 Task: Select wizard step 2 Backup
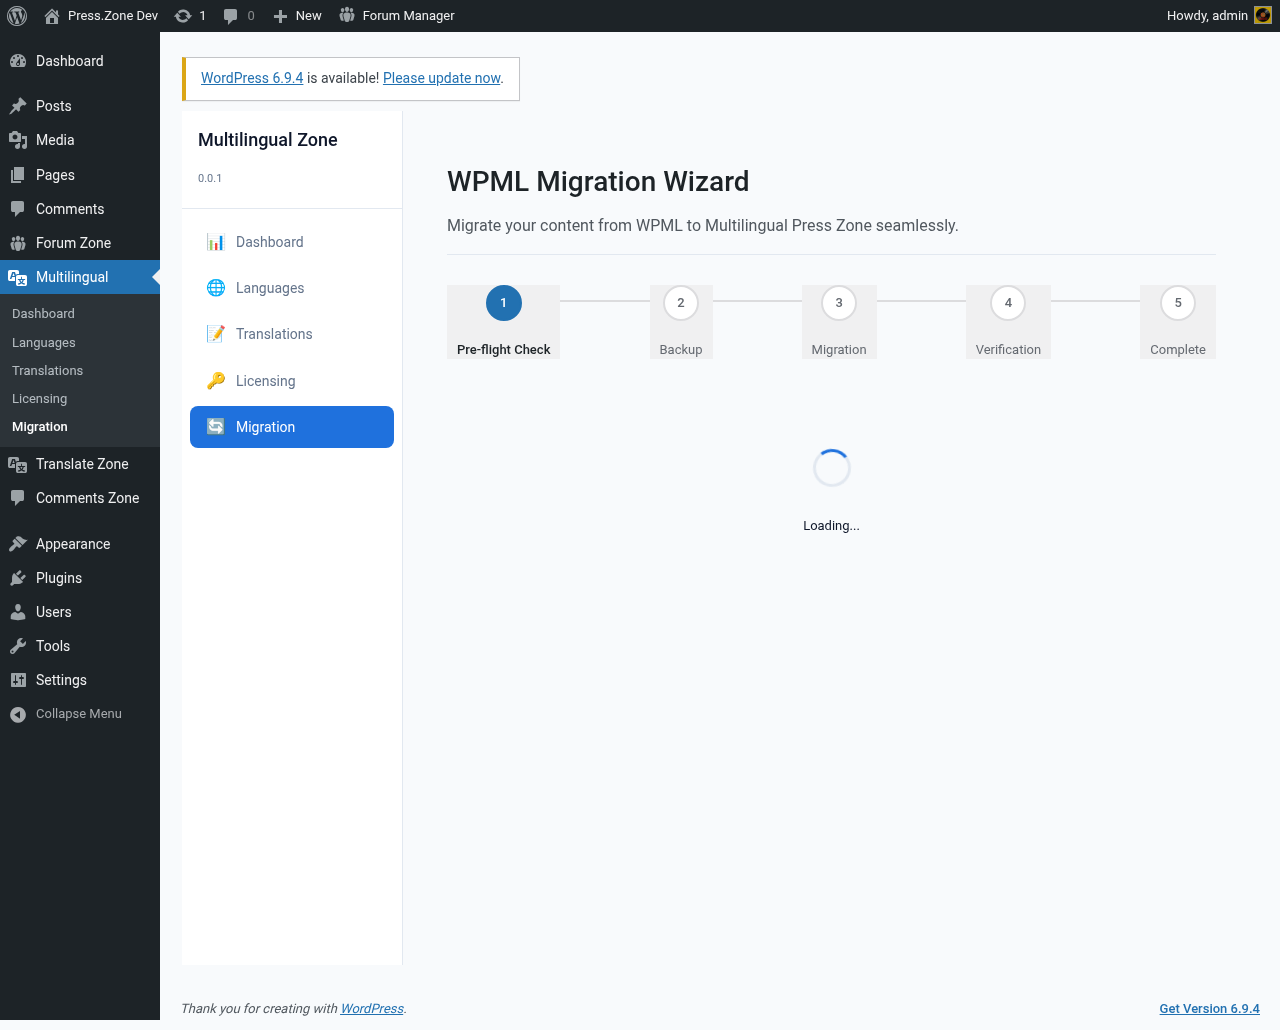click(x=681, y=322)
